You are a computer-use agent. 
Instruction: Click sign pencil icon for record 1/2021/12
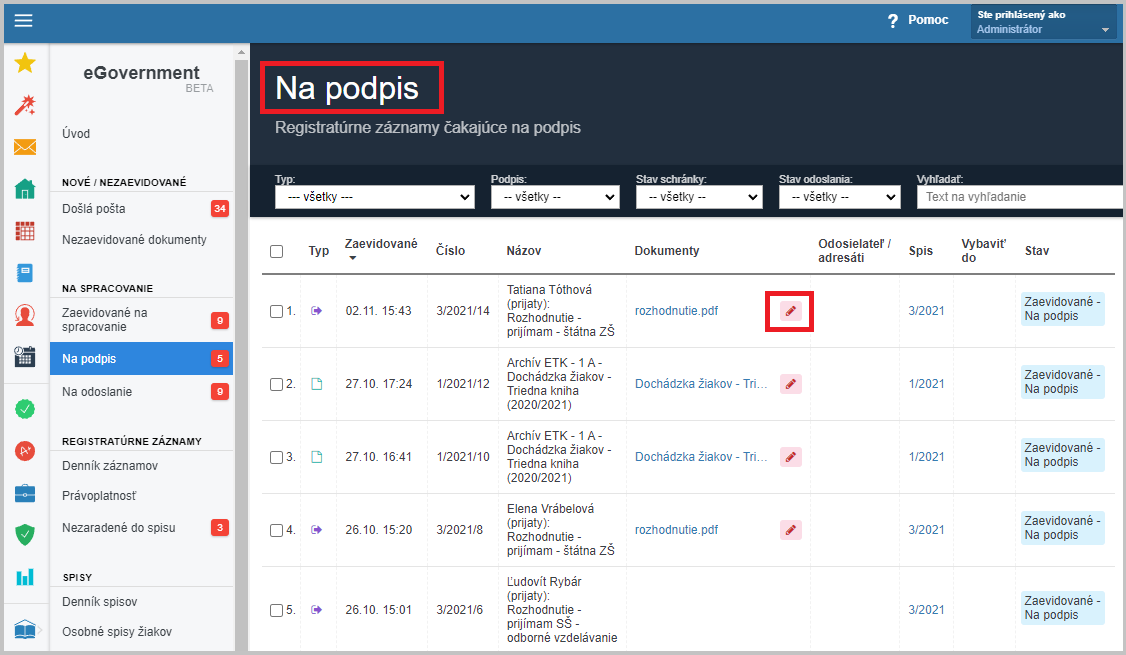click(791, 384)
